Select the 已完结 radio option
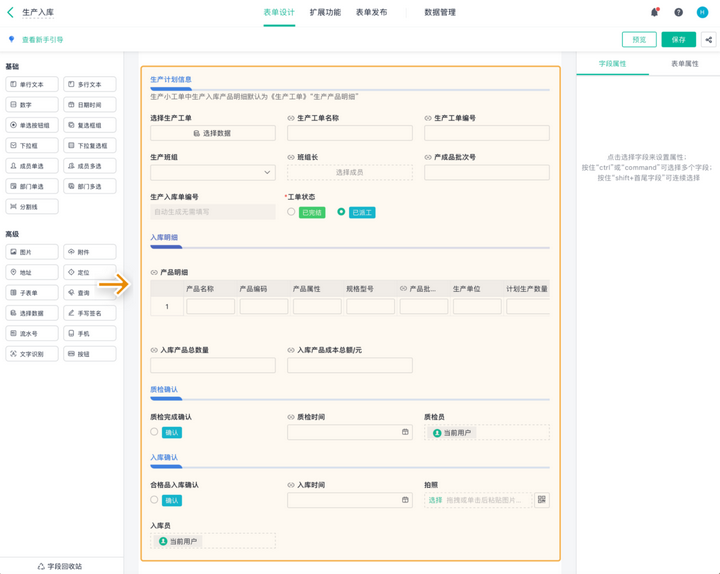This screenshot has width=720, height=574. click(x=292, y=212)
